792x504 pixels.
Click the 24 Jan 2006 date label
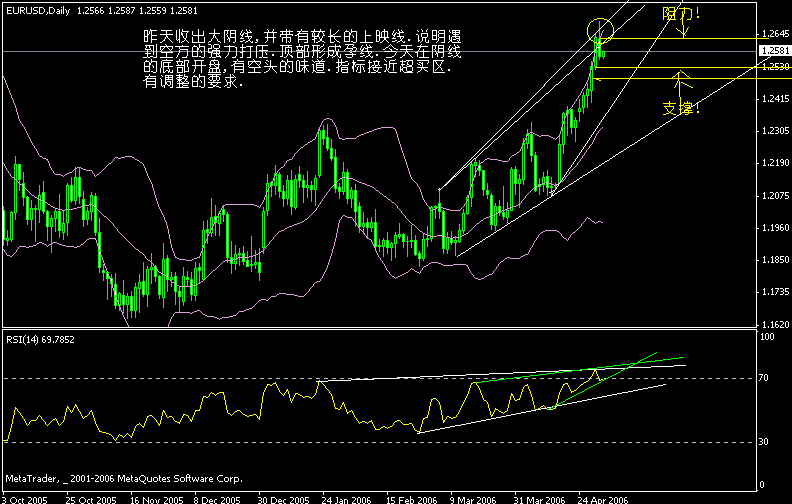pos(346,499)
